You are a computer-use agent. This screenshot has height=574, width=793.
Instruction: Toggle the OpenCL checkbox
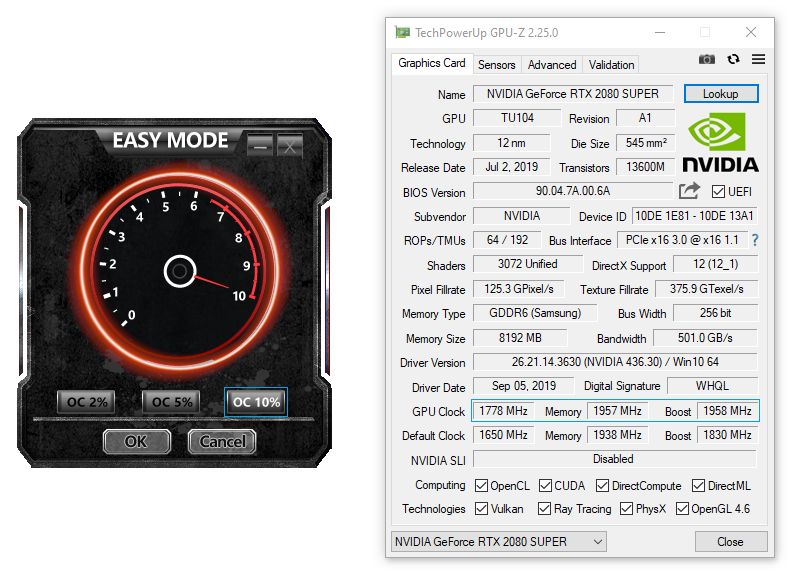[x=481, y=486]
